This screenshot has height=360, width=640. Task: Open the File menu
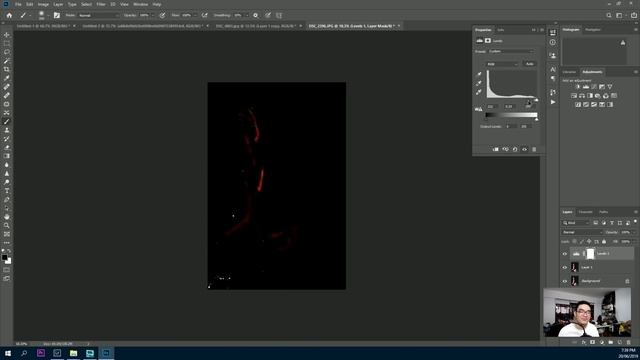click(x=18, y=4)
